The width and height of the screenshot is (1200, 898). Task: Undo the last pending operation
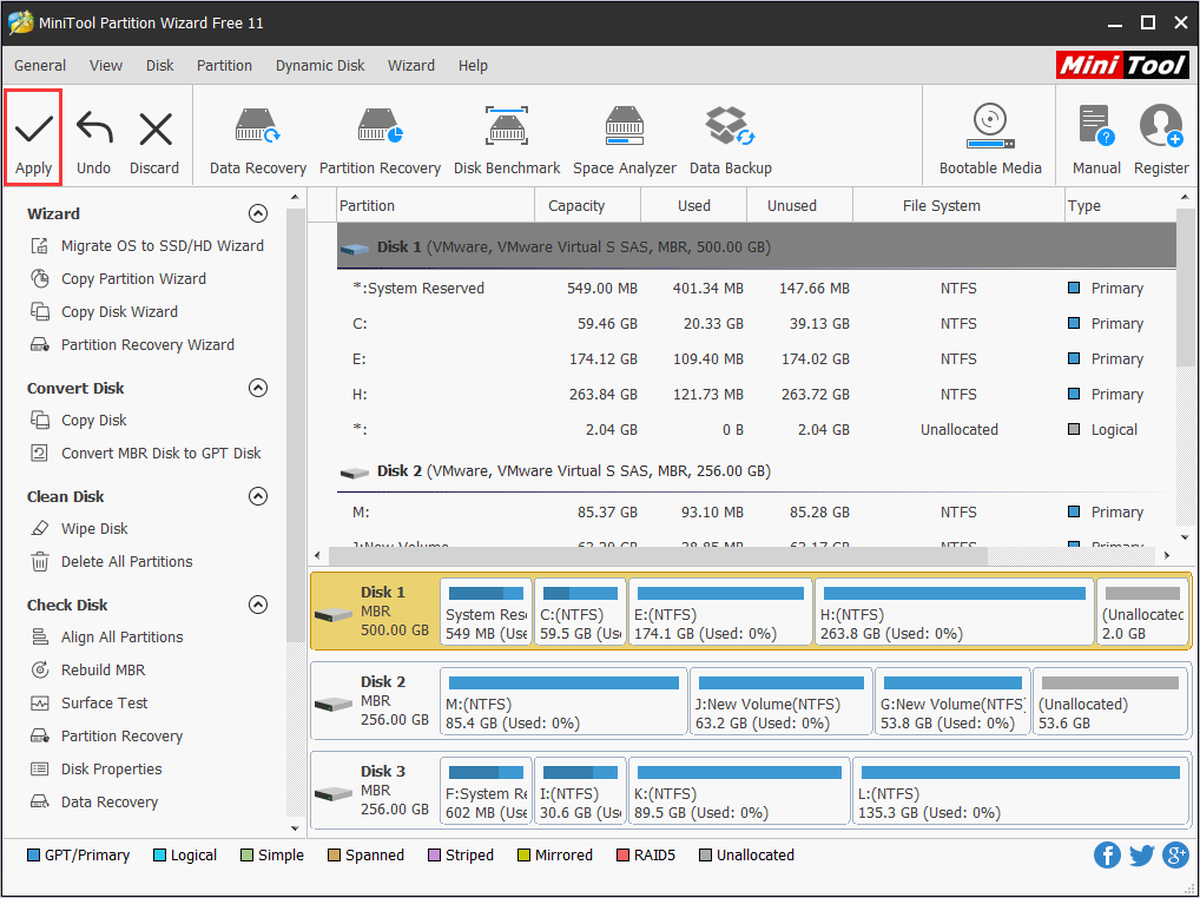(94, 142)
